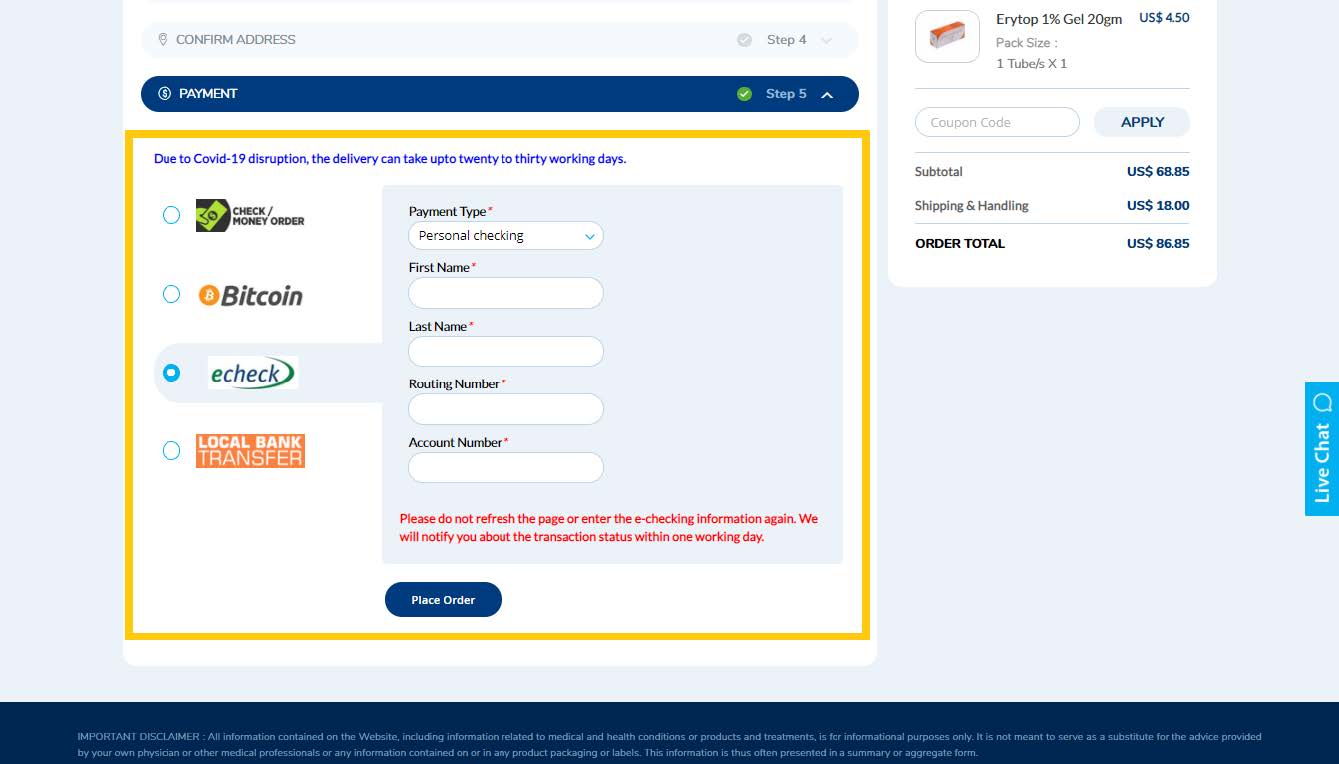Viewport: 1339px width, 764px height.
Task: Click the Payment dollar icon
Action: tap(165, 93)
